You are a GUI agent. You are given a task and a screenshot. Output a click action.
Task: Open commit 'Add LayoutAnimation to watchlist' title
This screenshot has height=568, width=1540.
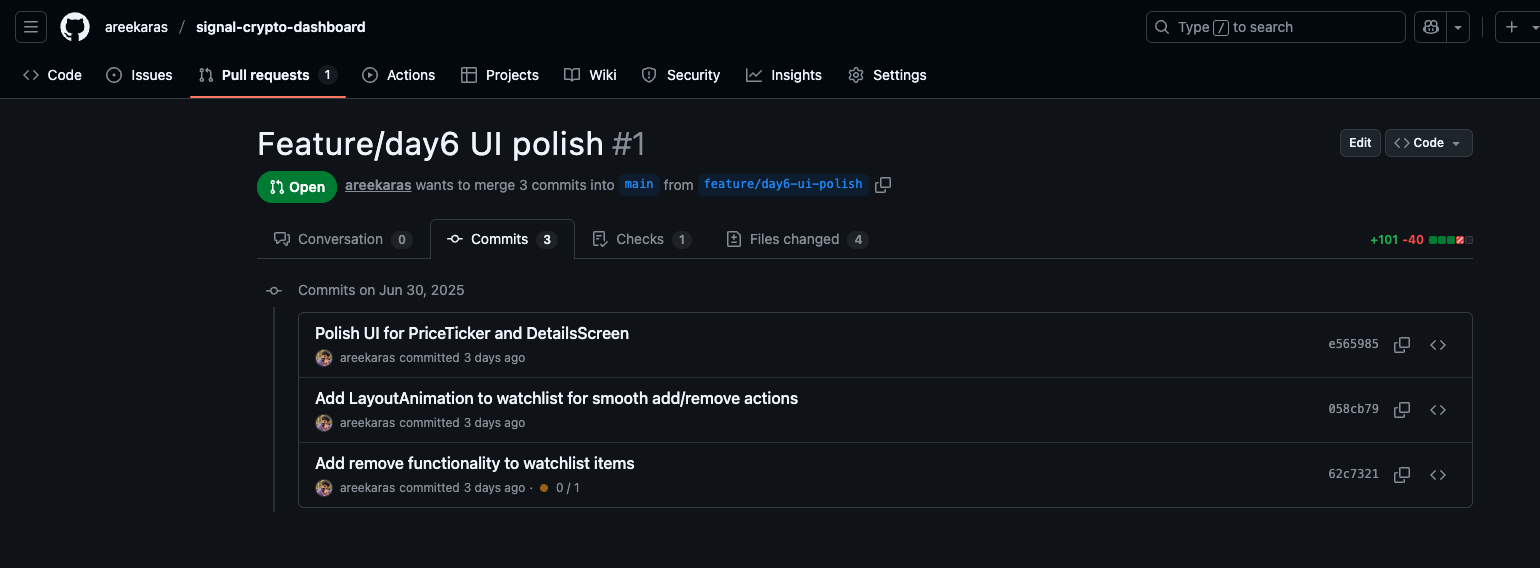point(556,398)
